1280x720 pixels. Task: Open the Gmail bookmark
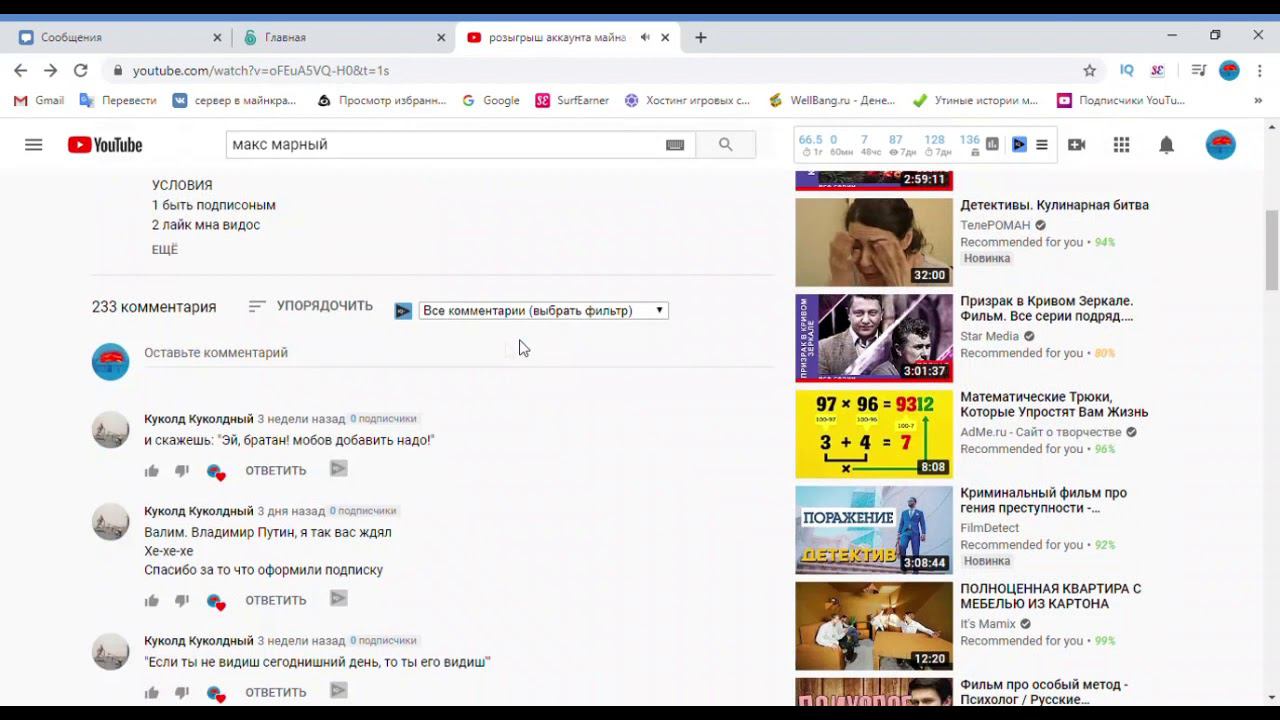pos(39,100)
